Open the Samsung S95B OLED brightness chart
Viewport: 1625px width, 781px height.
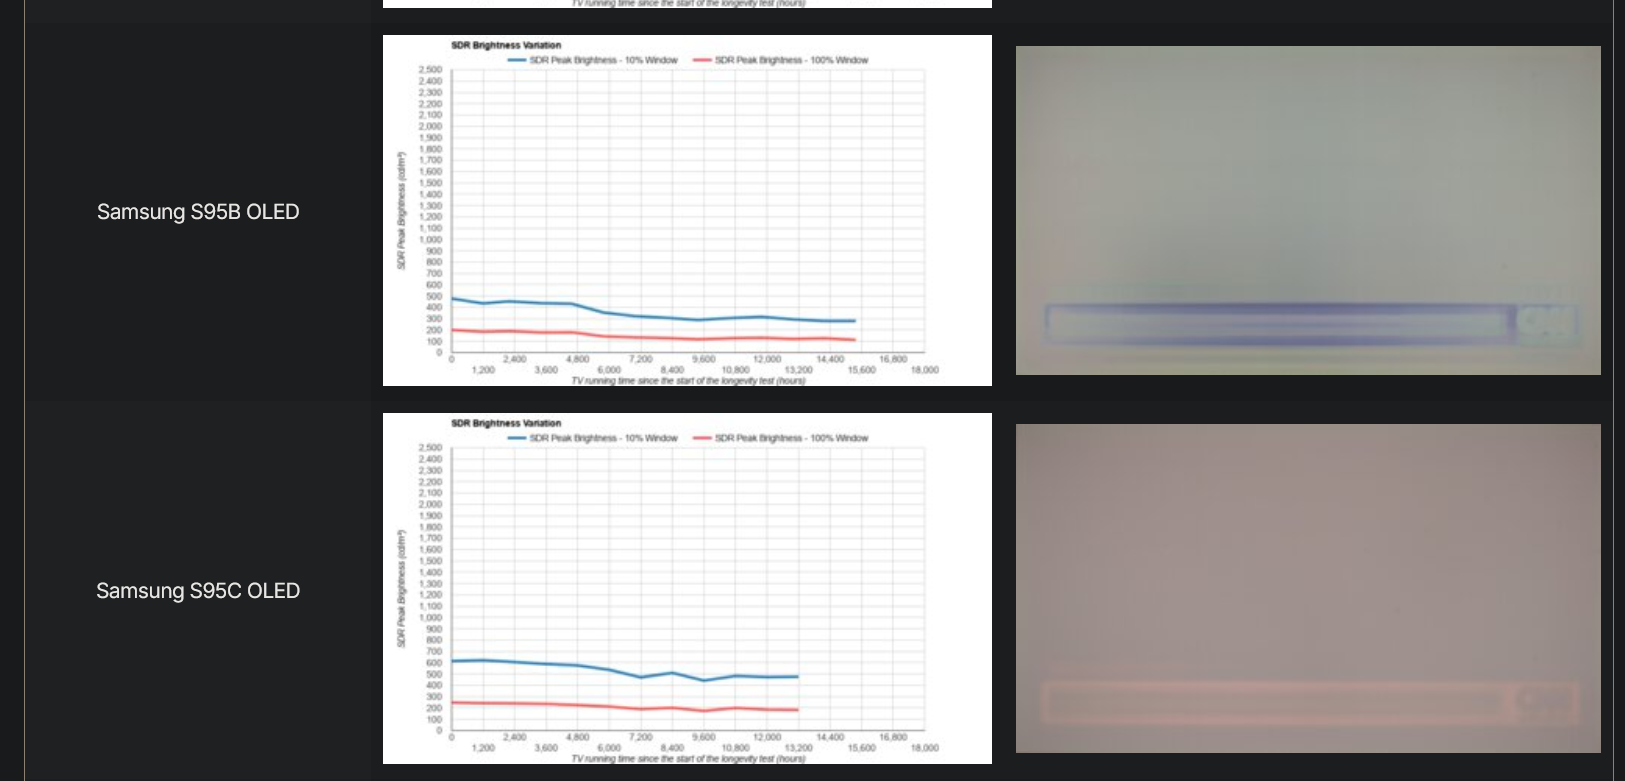point(687,210)
